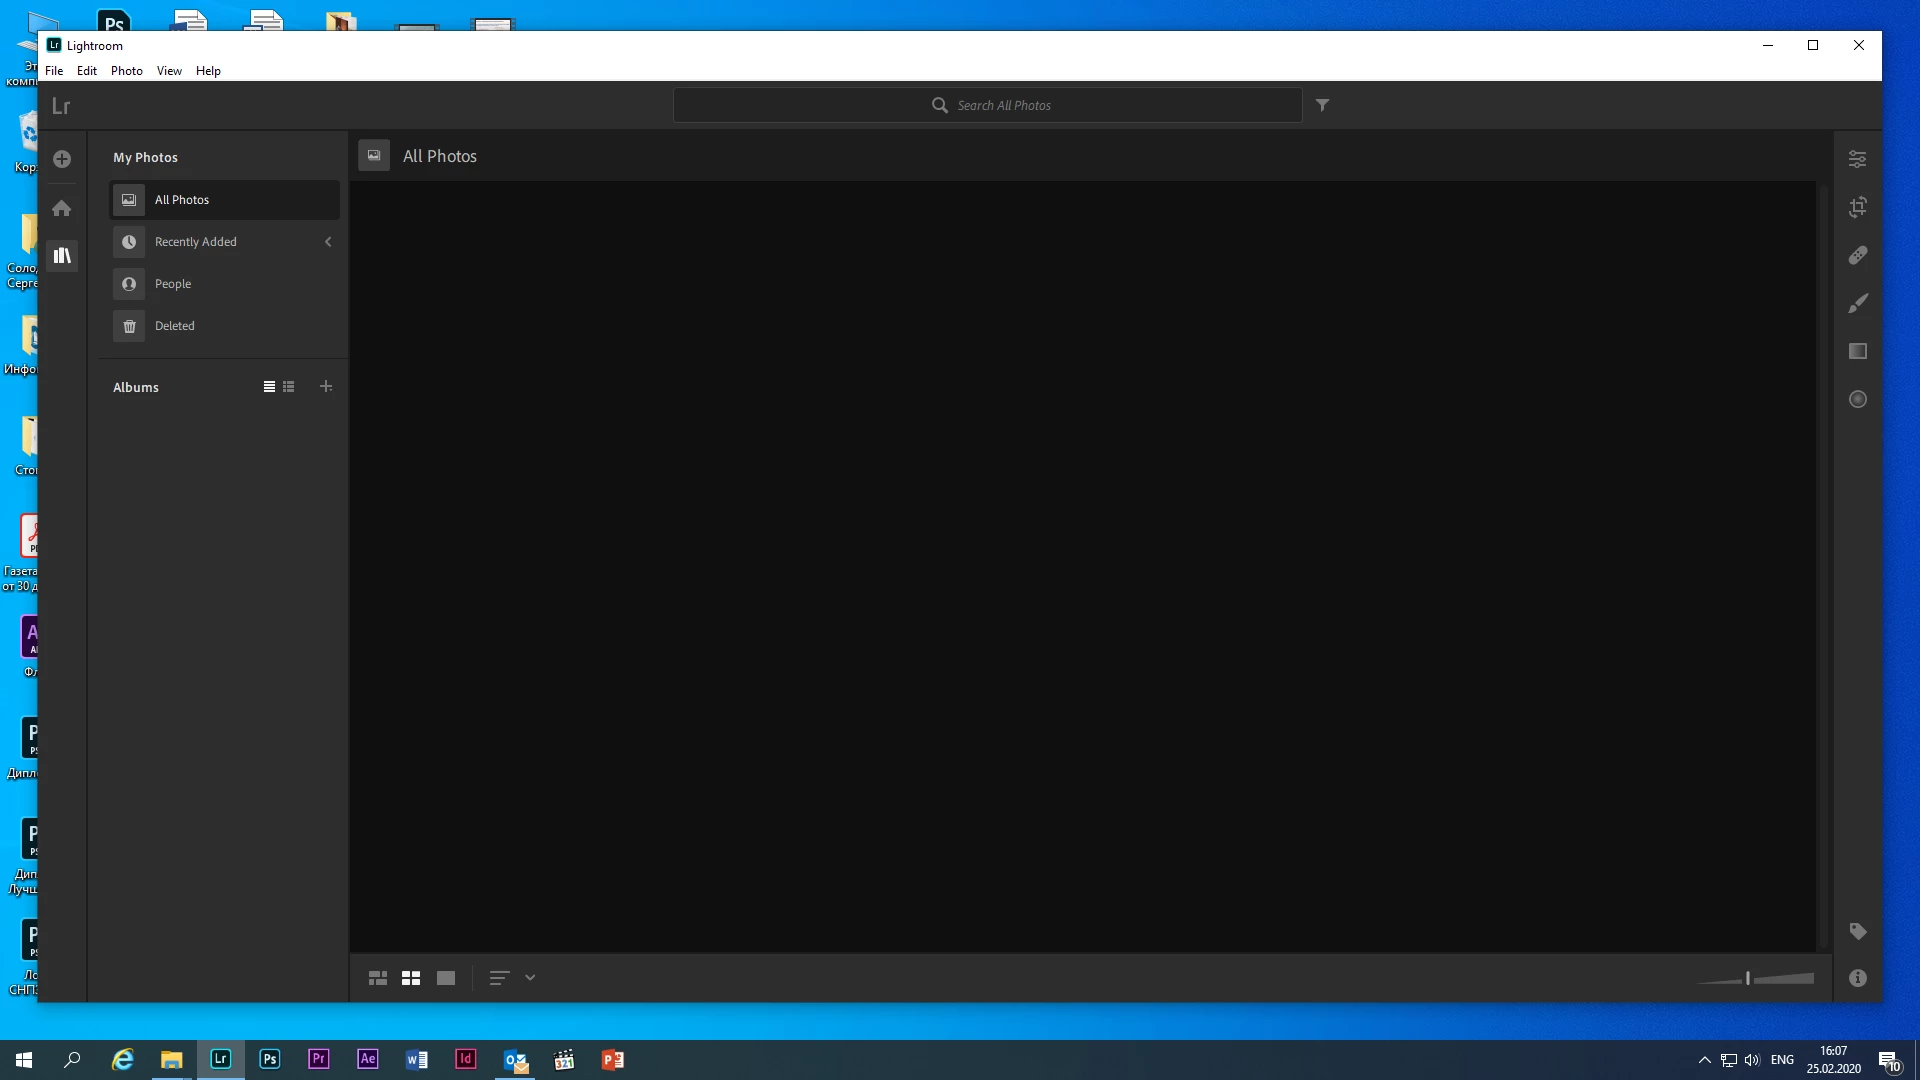Select the Healing Brush bandage tool

(x=1857, y=256)
